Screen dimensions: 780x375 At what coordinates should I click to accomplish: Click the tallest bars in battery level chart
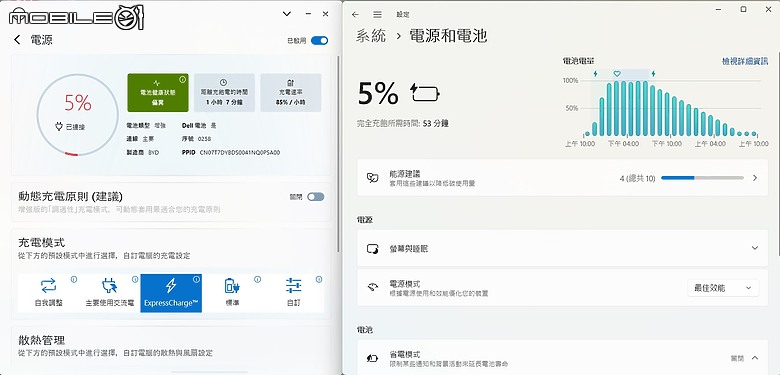pyautogui.click(x=631, y=108)
